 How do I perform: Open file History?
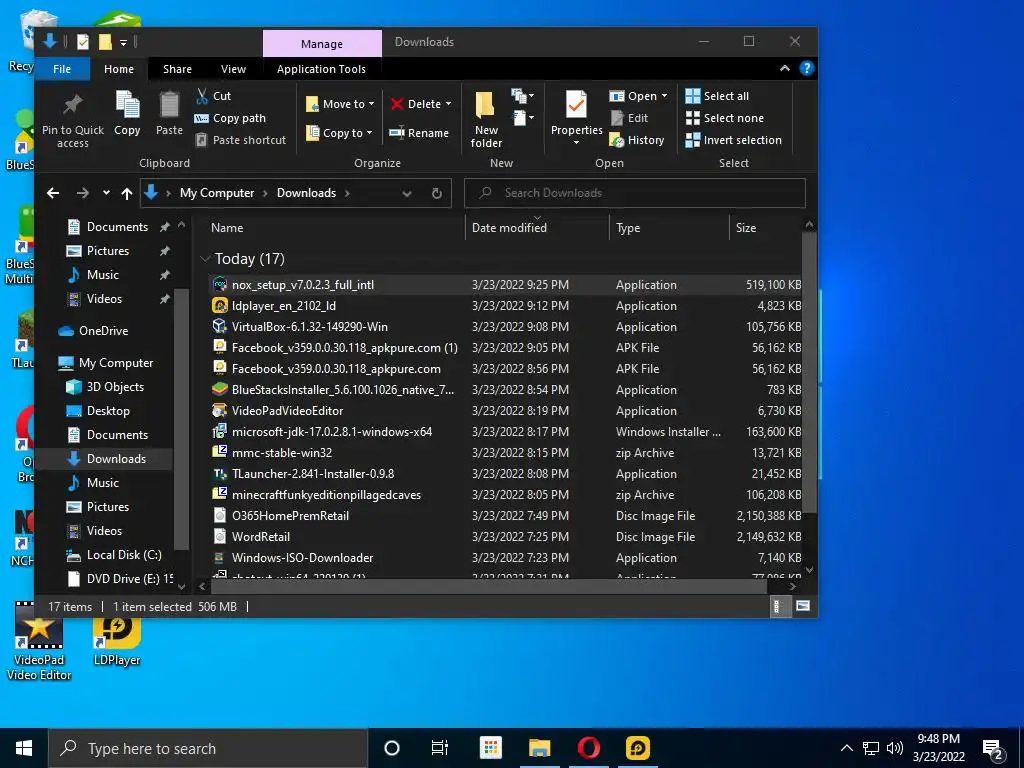click(x=637, y=140)
